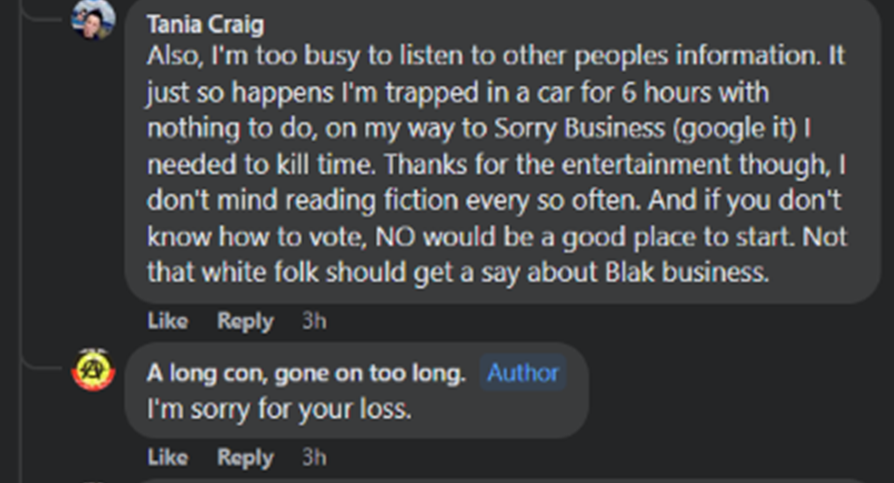The width and height of the screenshot is (894, 483).
Task: Click the "I'm sorry for your loss." text
Action: pyautogui.click(x=279, y=408)
